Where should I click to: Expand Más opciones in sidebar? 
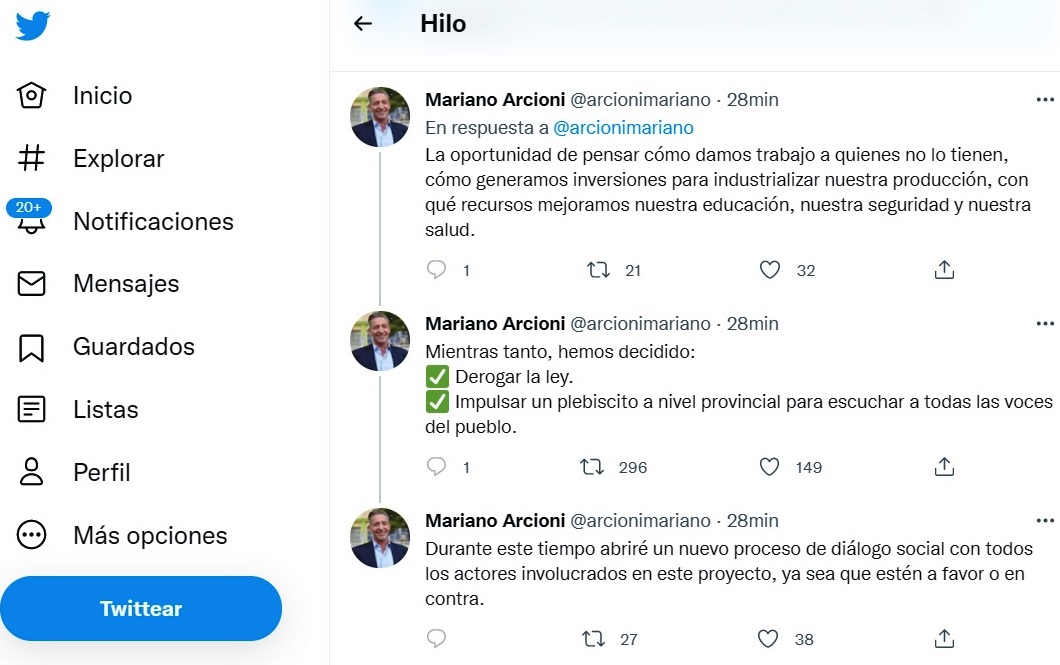tap(122, 536)
